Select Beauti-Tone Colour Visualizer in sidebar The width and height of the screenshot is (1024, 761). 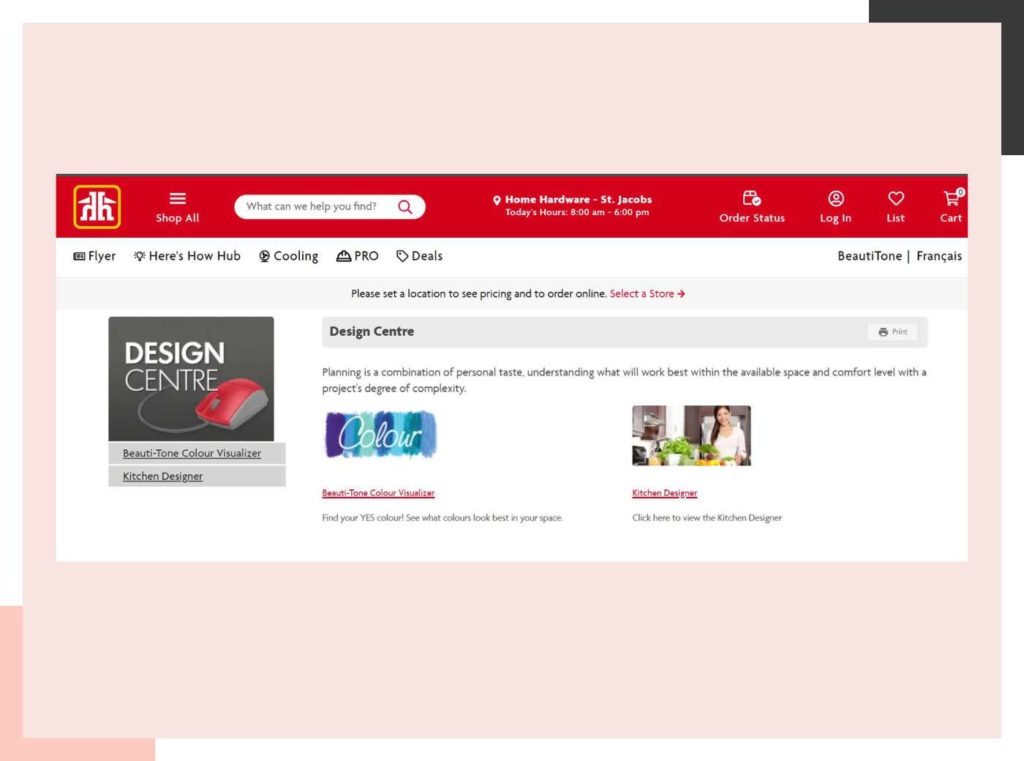(x=192, y=453)
